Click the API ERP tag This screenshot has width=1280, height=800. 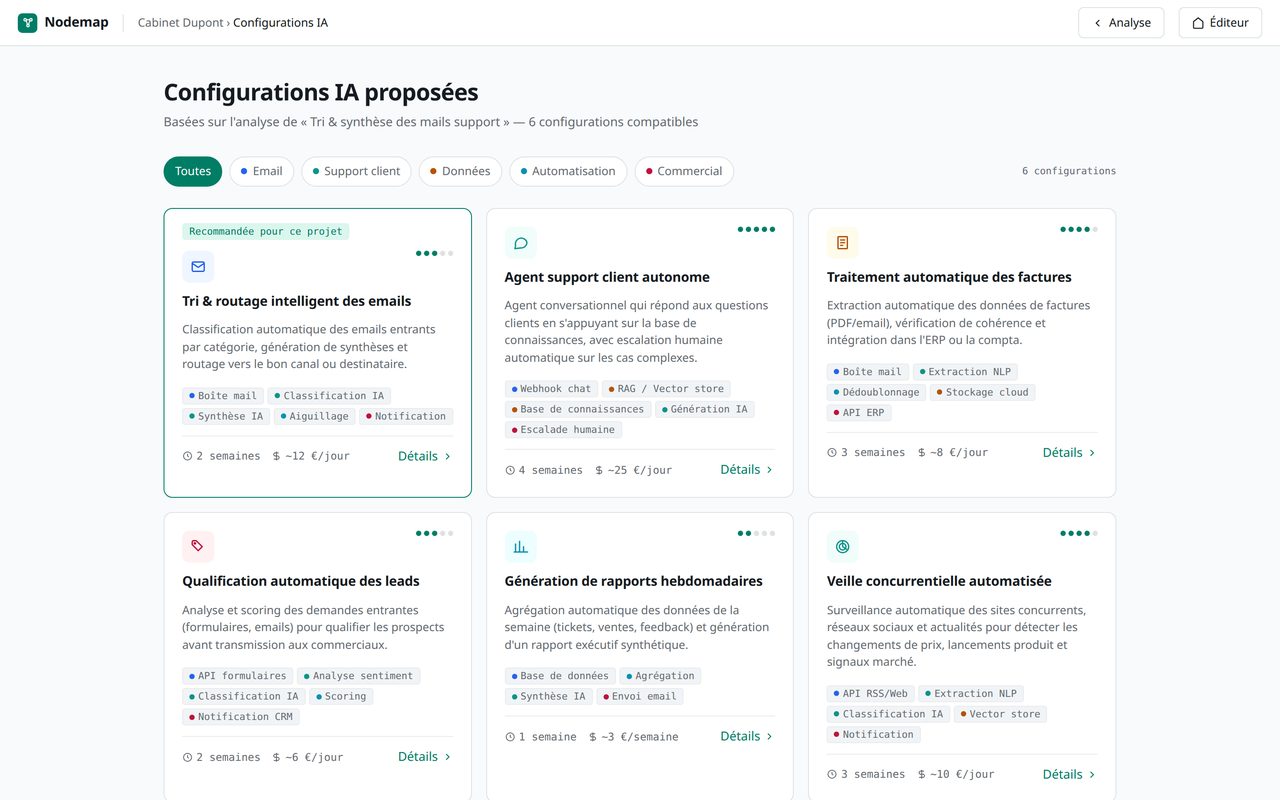pyautogui.click(x=859, y=412)
